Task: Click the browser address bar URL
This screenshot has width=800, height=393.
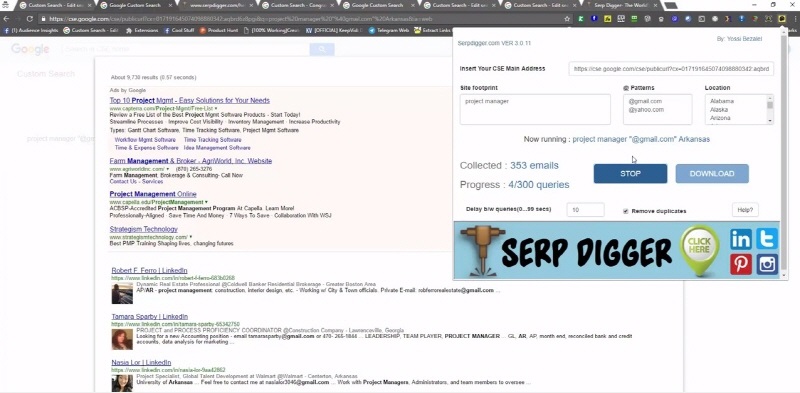Action: [241, 19]
